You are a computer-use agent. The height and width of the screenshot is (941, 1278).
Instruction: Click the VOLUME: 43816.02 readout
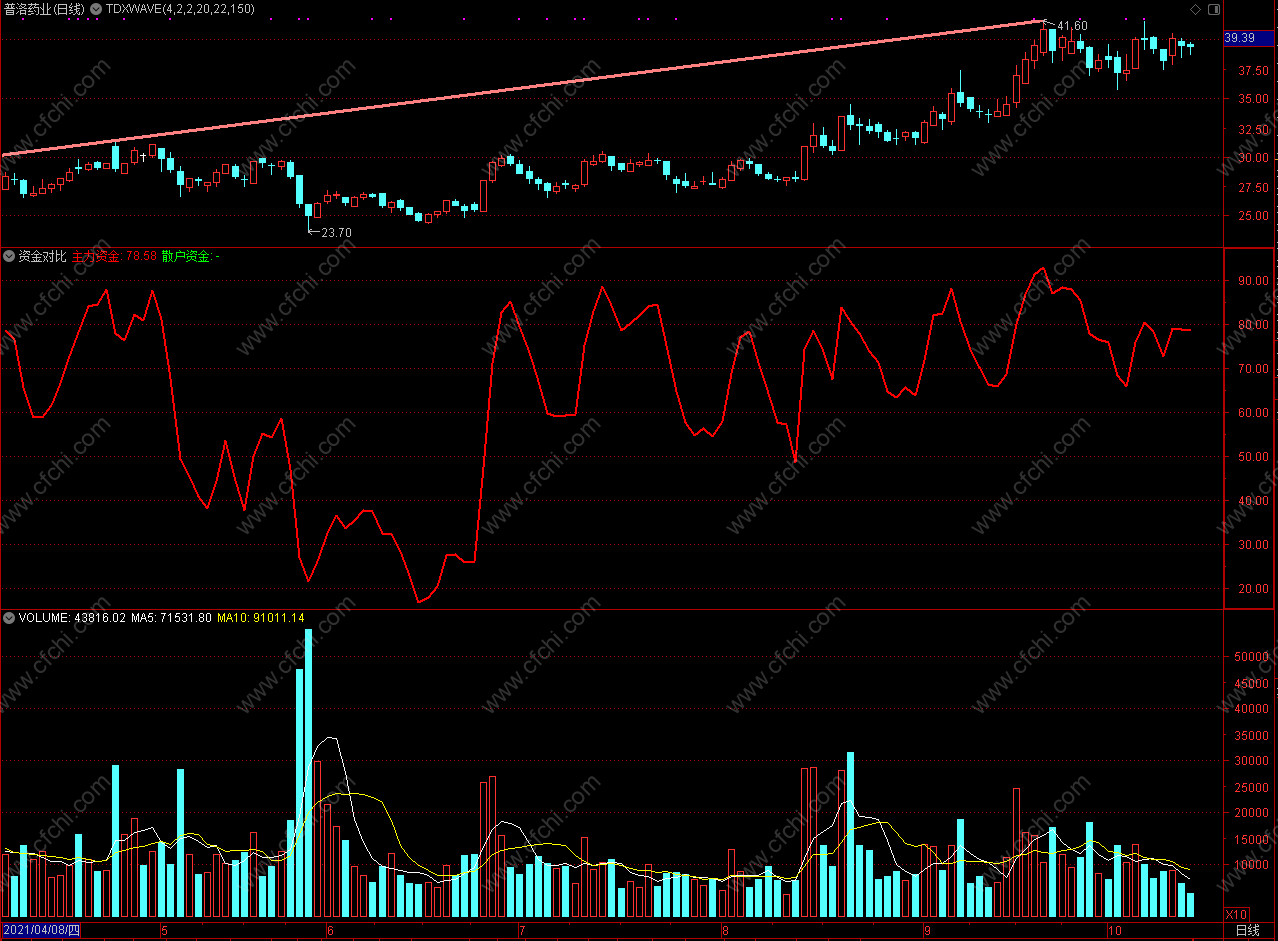click(x=72, y=618)
